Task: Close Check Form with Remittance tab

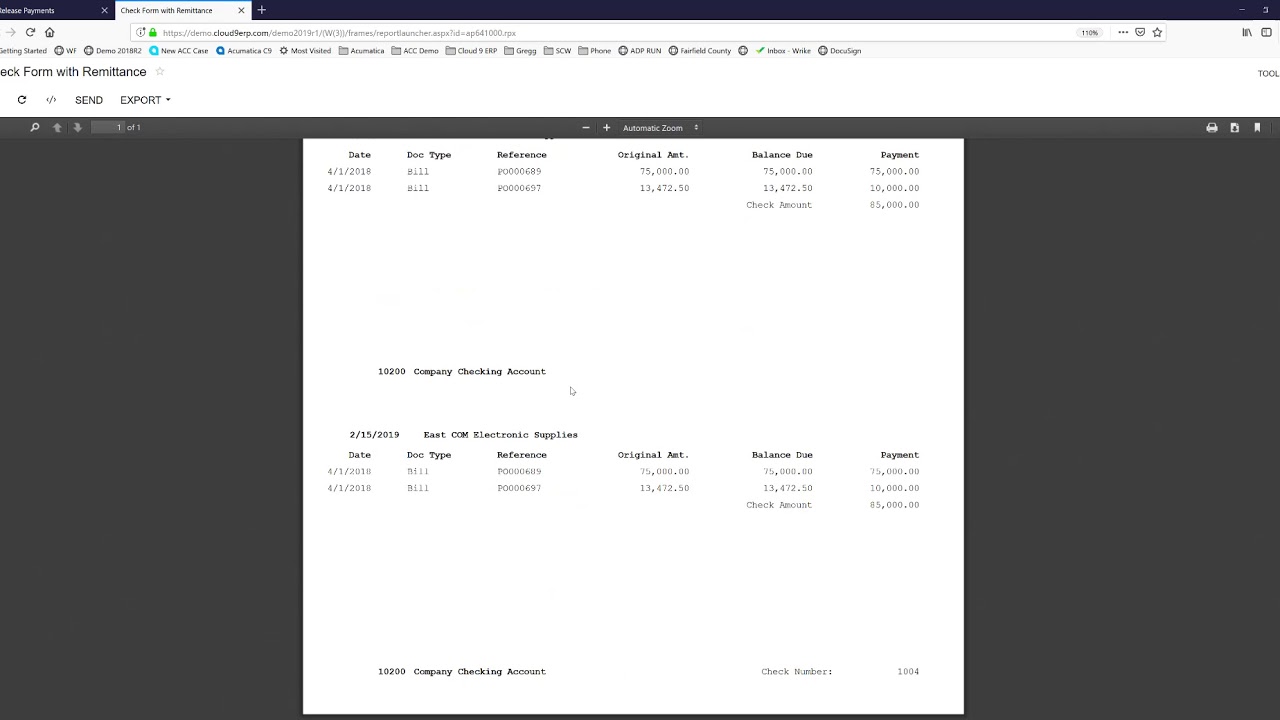Action: (x=241, y=10)
